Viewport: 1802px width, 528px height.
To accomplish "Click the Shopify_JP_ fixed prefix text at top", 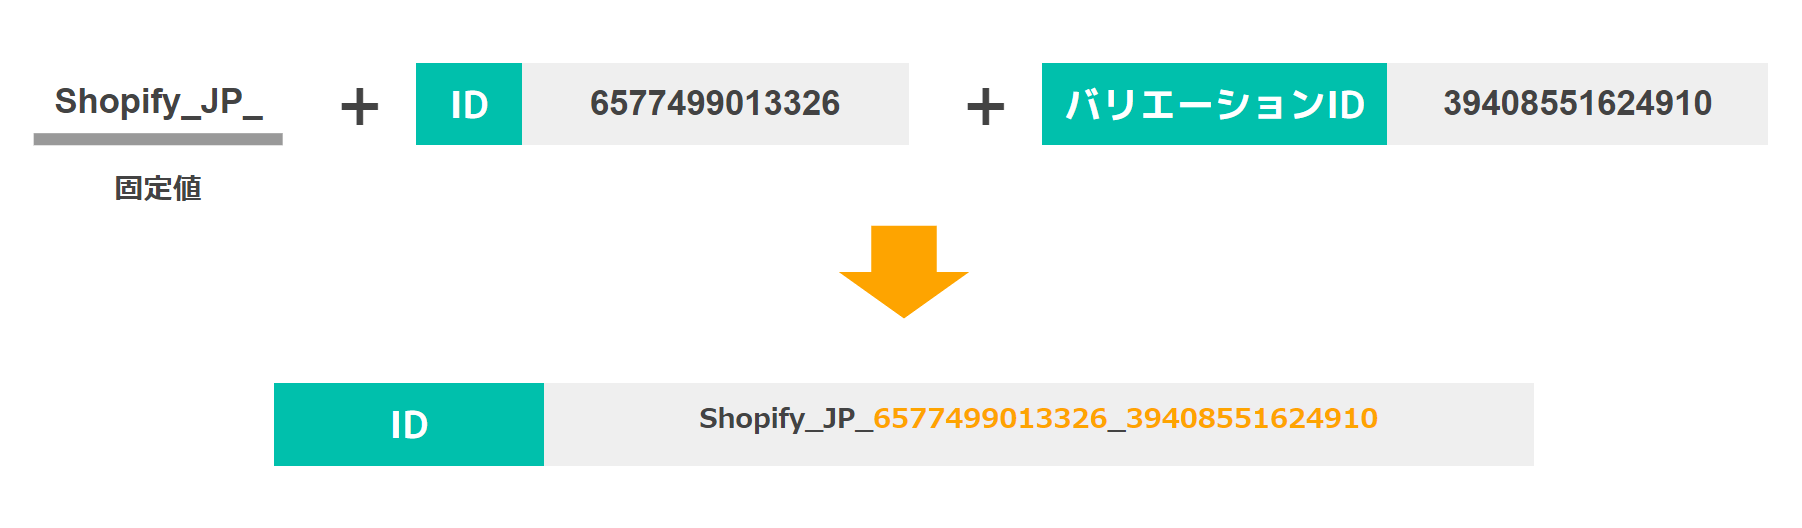I will 159,102.
